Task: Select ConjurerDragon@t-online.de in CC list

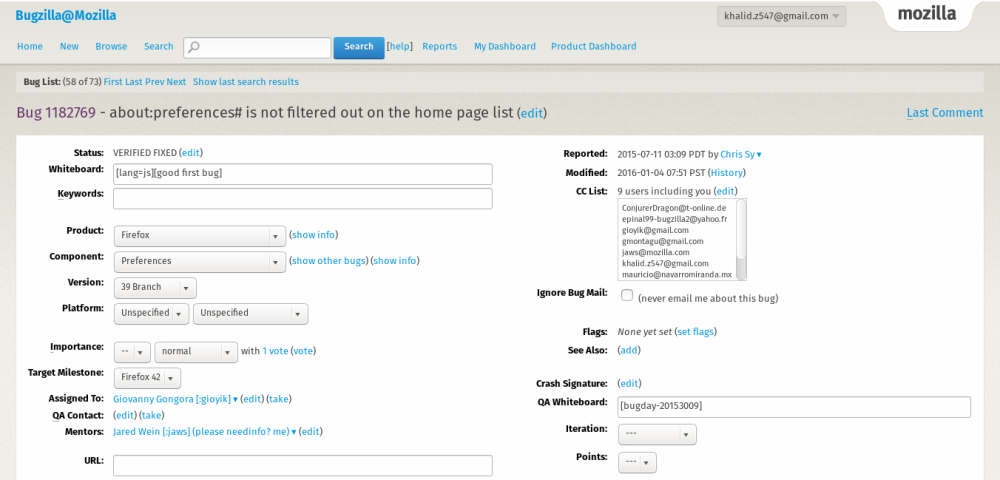Action: pyautogui.click(x=673, y=208)
